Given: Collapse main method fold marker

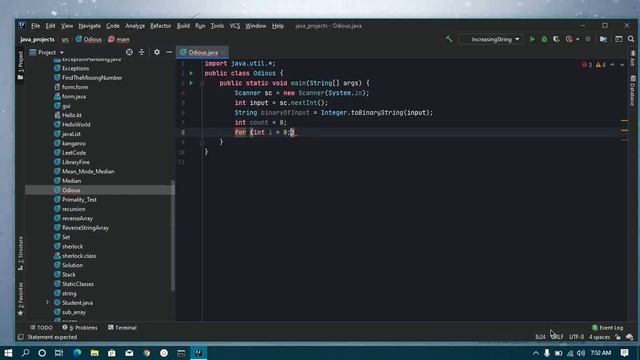Looking at the screenshot, I should tap(202, 83).
